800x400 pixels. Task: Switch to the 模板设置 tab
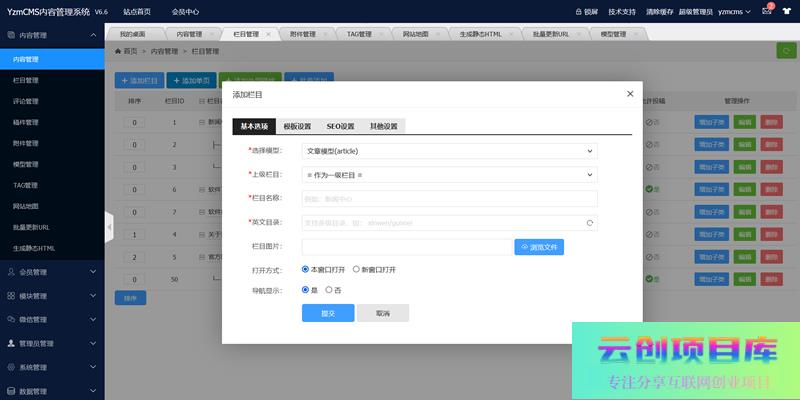(x=297, y=127)
